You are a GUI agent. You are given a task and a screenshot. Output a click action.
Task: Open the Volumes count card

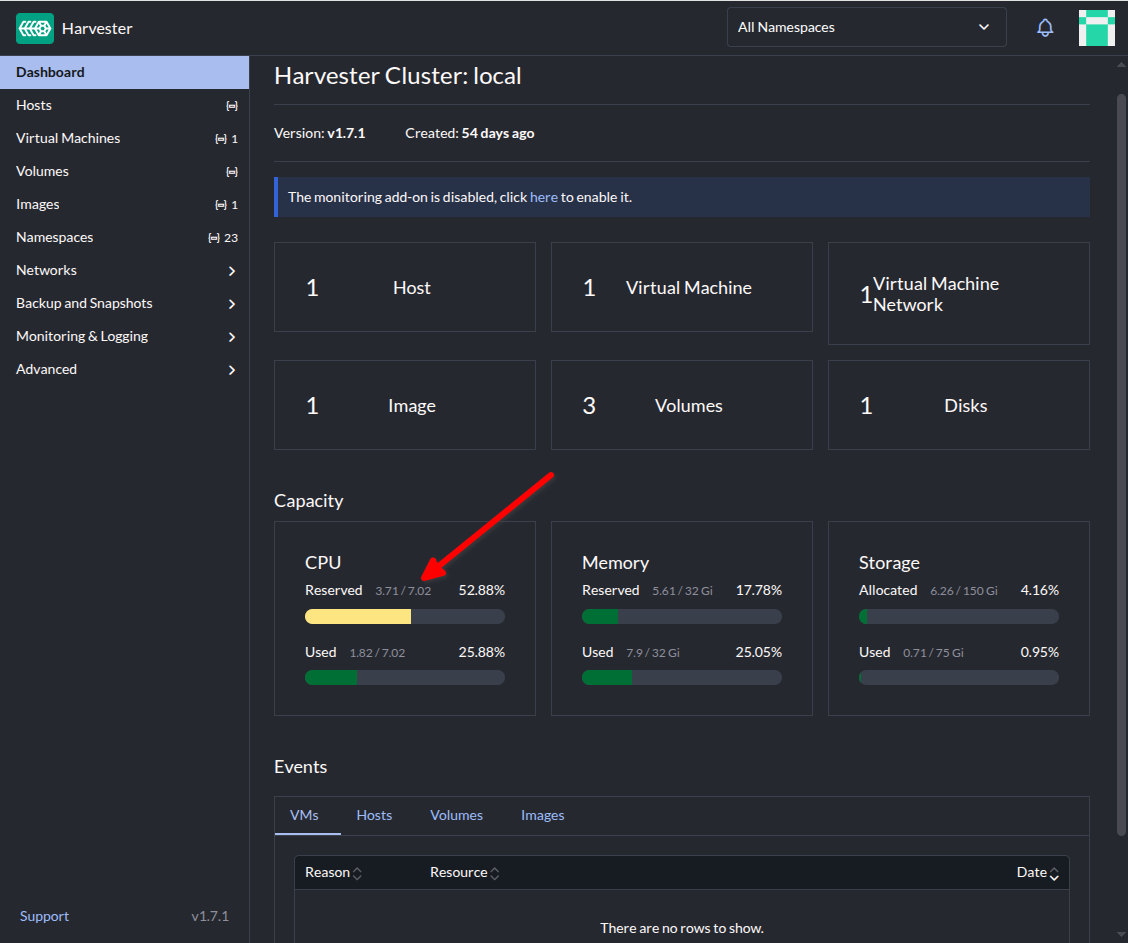681,405
